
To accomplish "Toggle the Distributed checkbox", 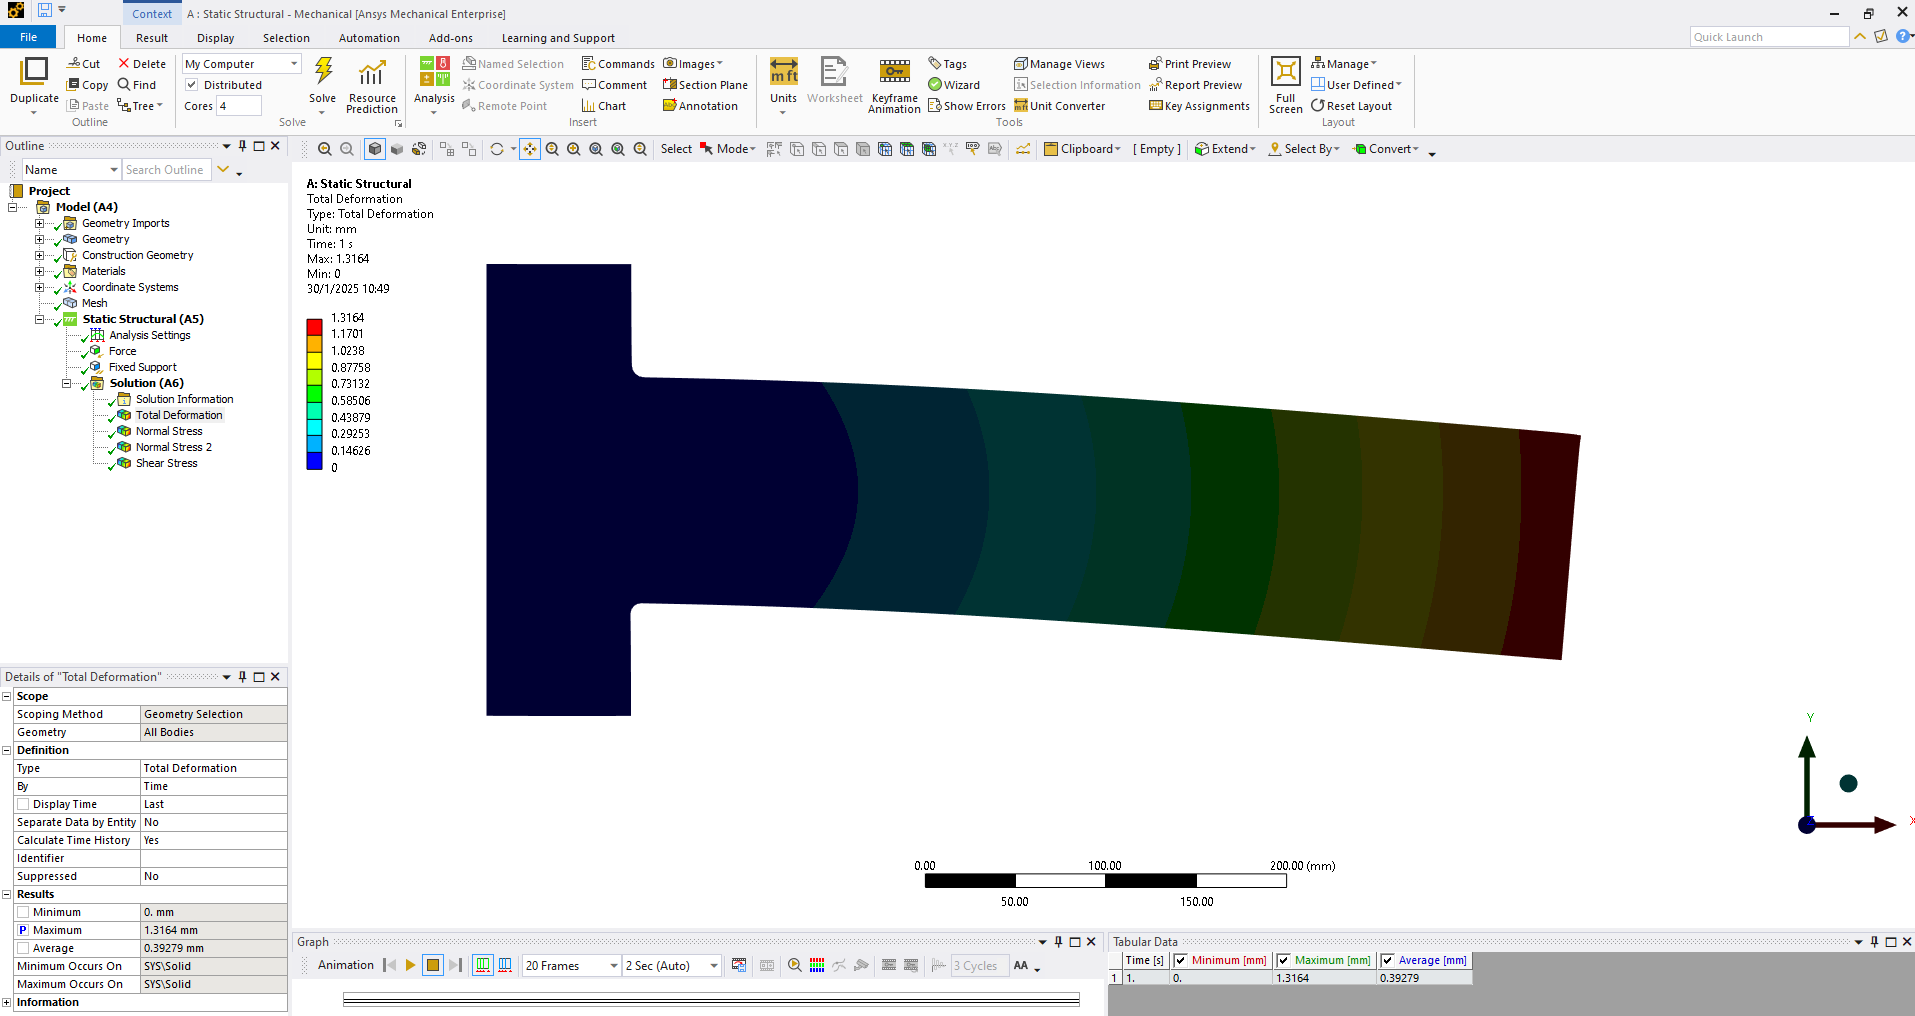I will [192, 85].
